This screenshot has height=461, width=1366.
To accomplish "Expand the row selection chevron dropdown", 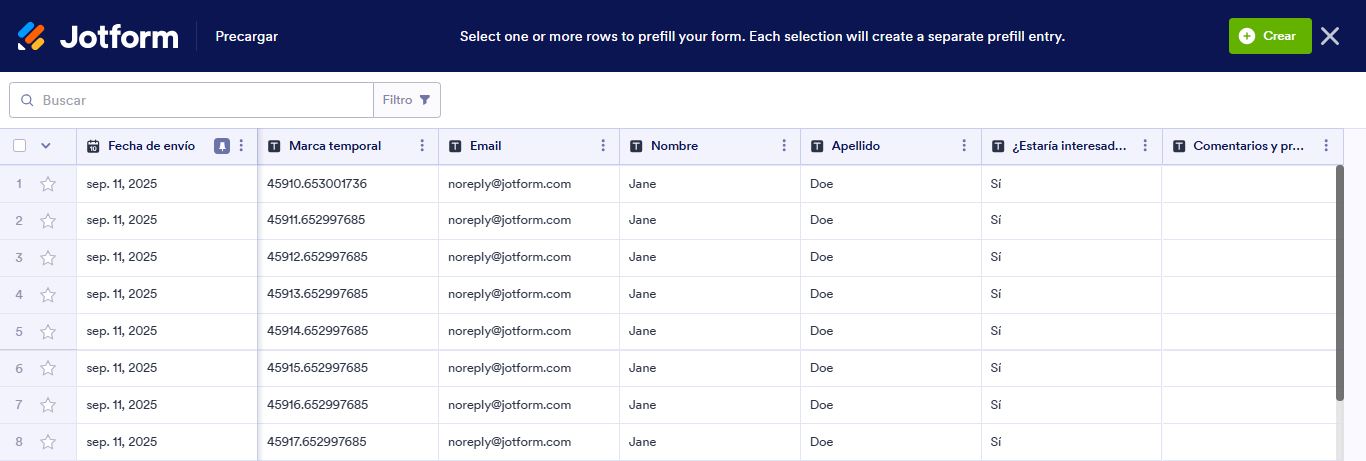I will pos(45,146).
